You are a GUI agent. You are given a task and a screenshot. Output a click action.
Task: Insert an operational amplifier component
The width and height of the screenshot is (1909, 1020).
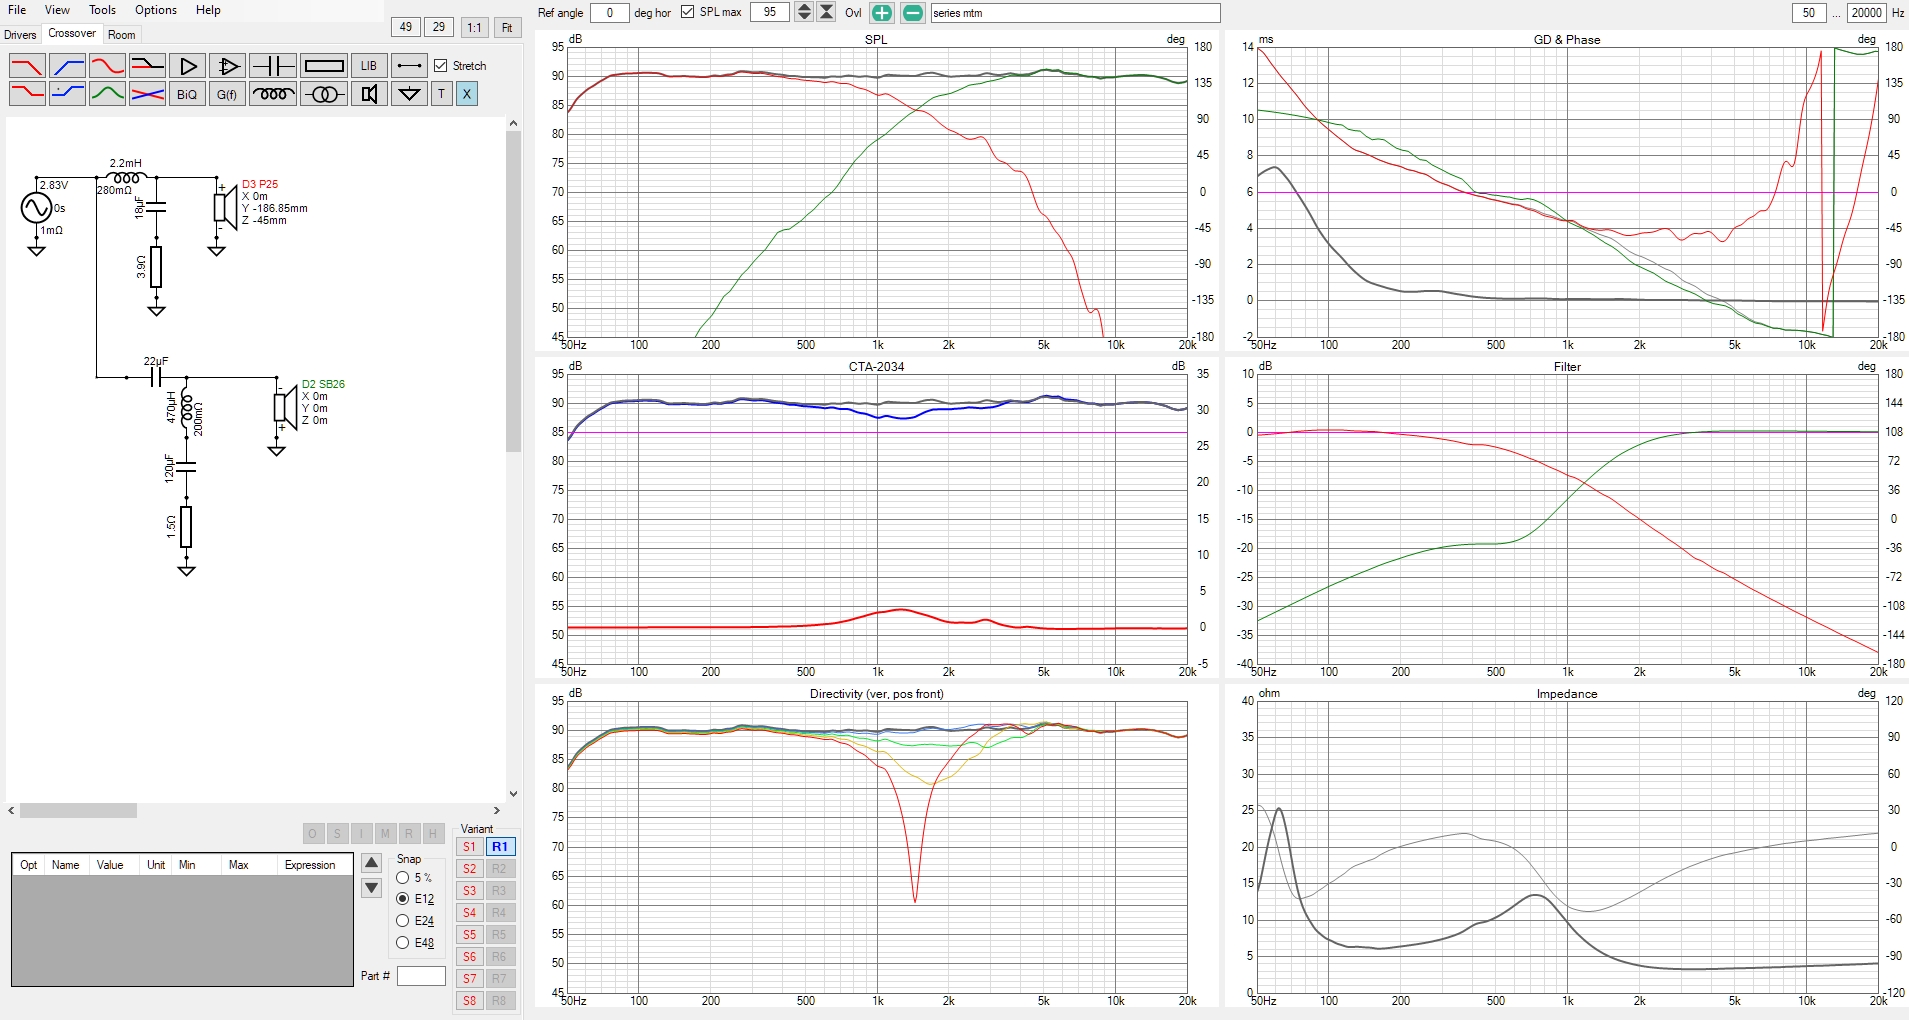click(x=227, y=66)
